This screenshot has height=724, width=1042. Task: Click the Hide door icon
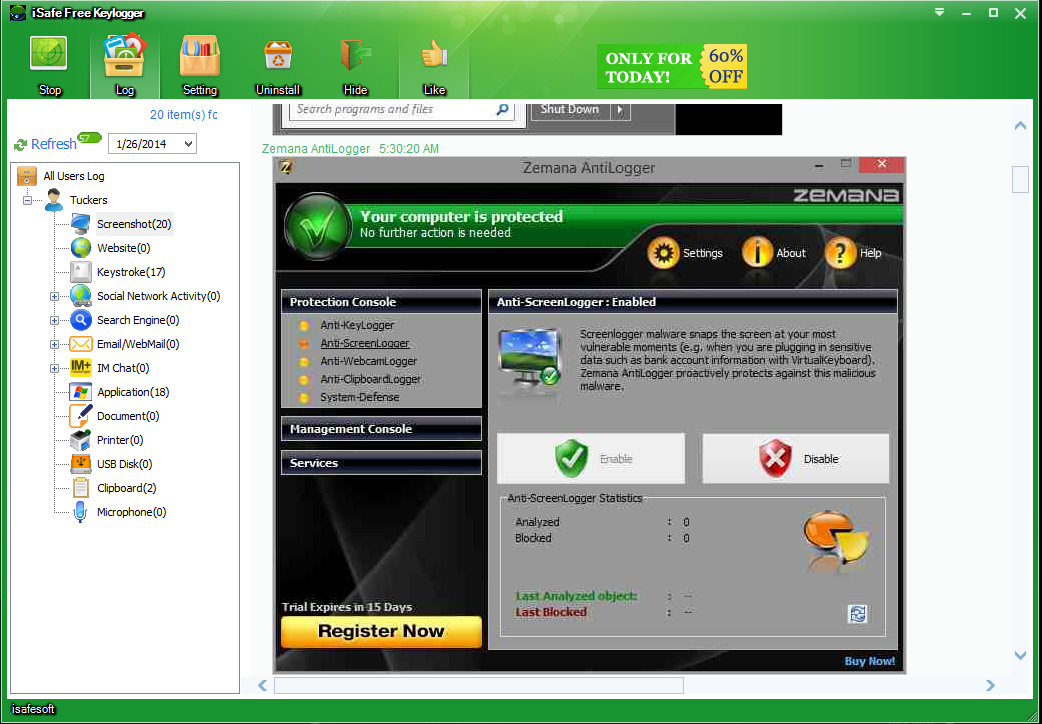(x=356, y=55)
